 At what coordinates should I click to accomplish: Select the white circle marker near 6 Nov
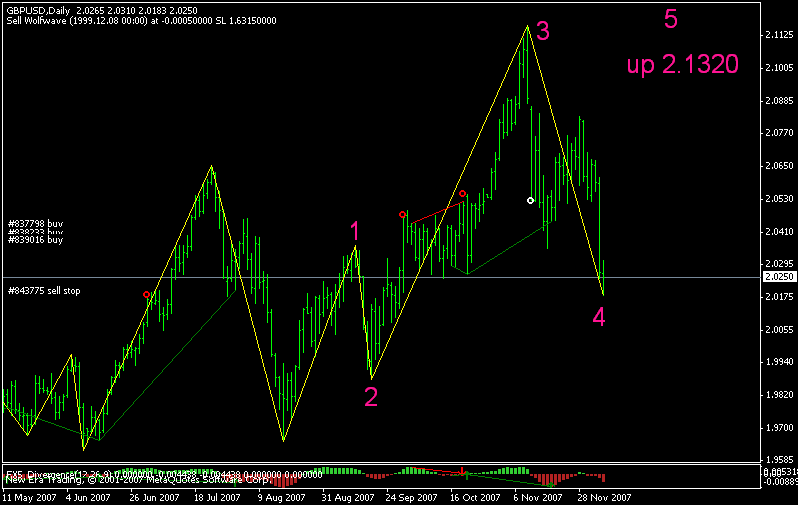[x=530, y=201]
